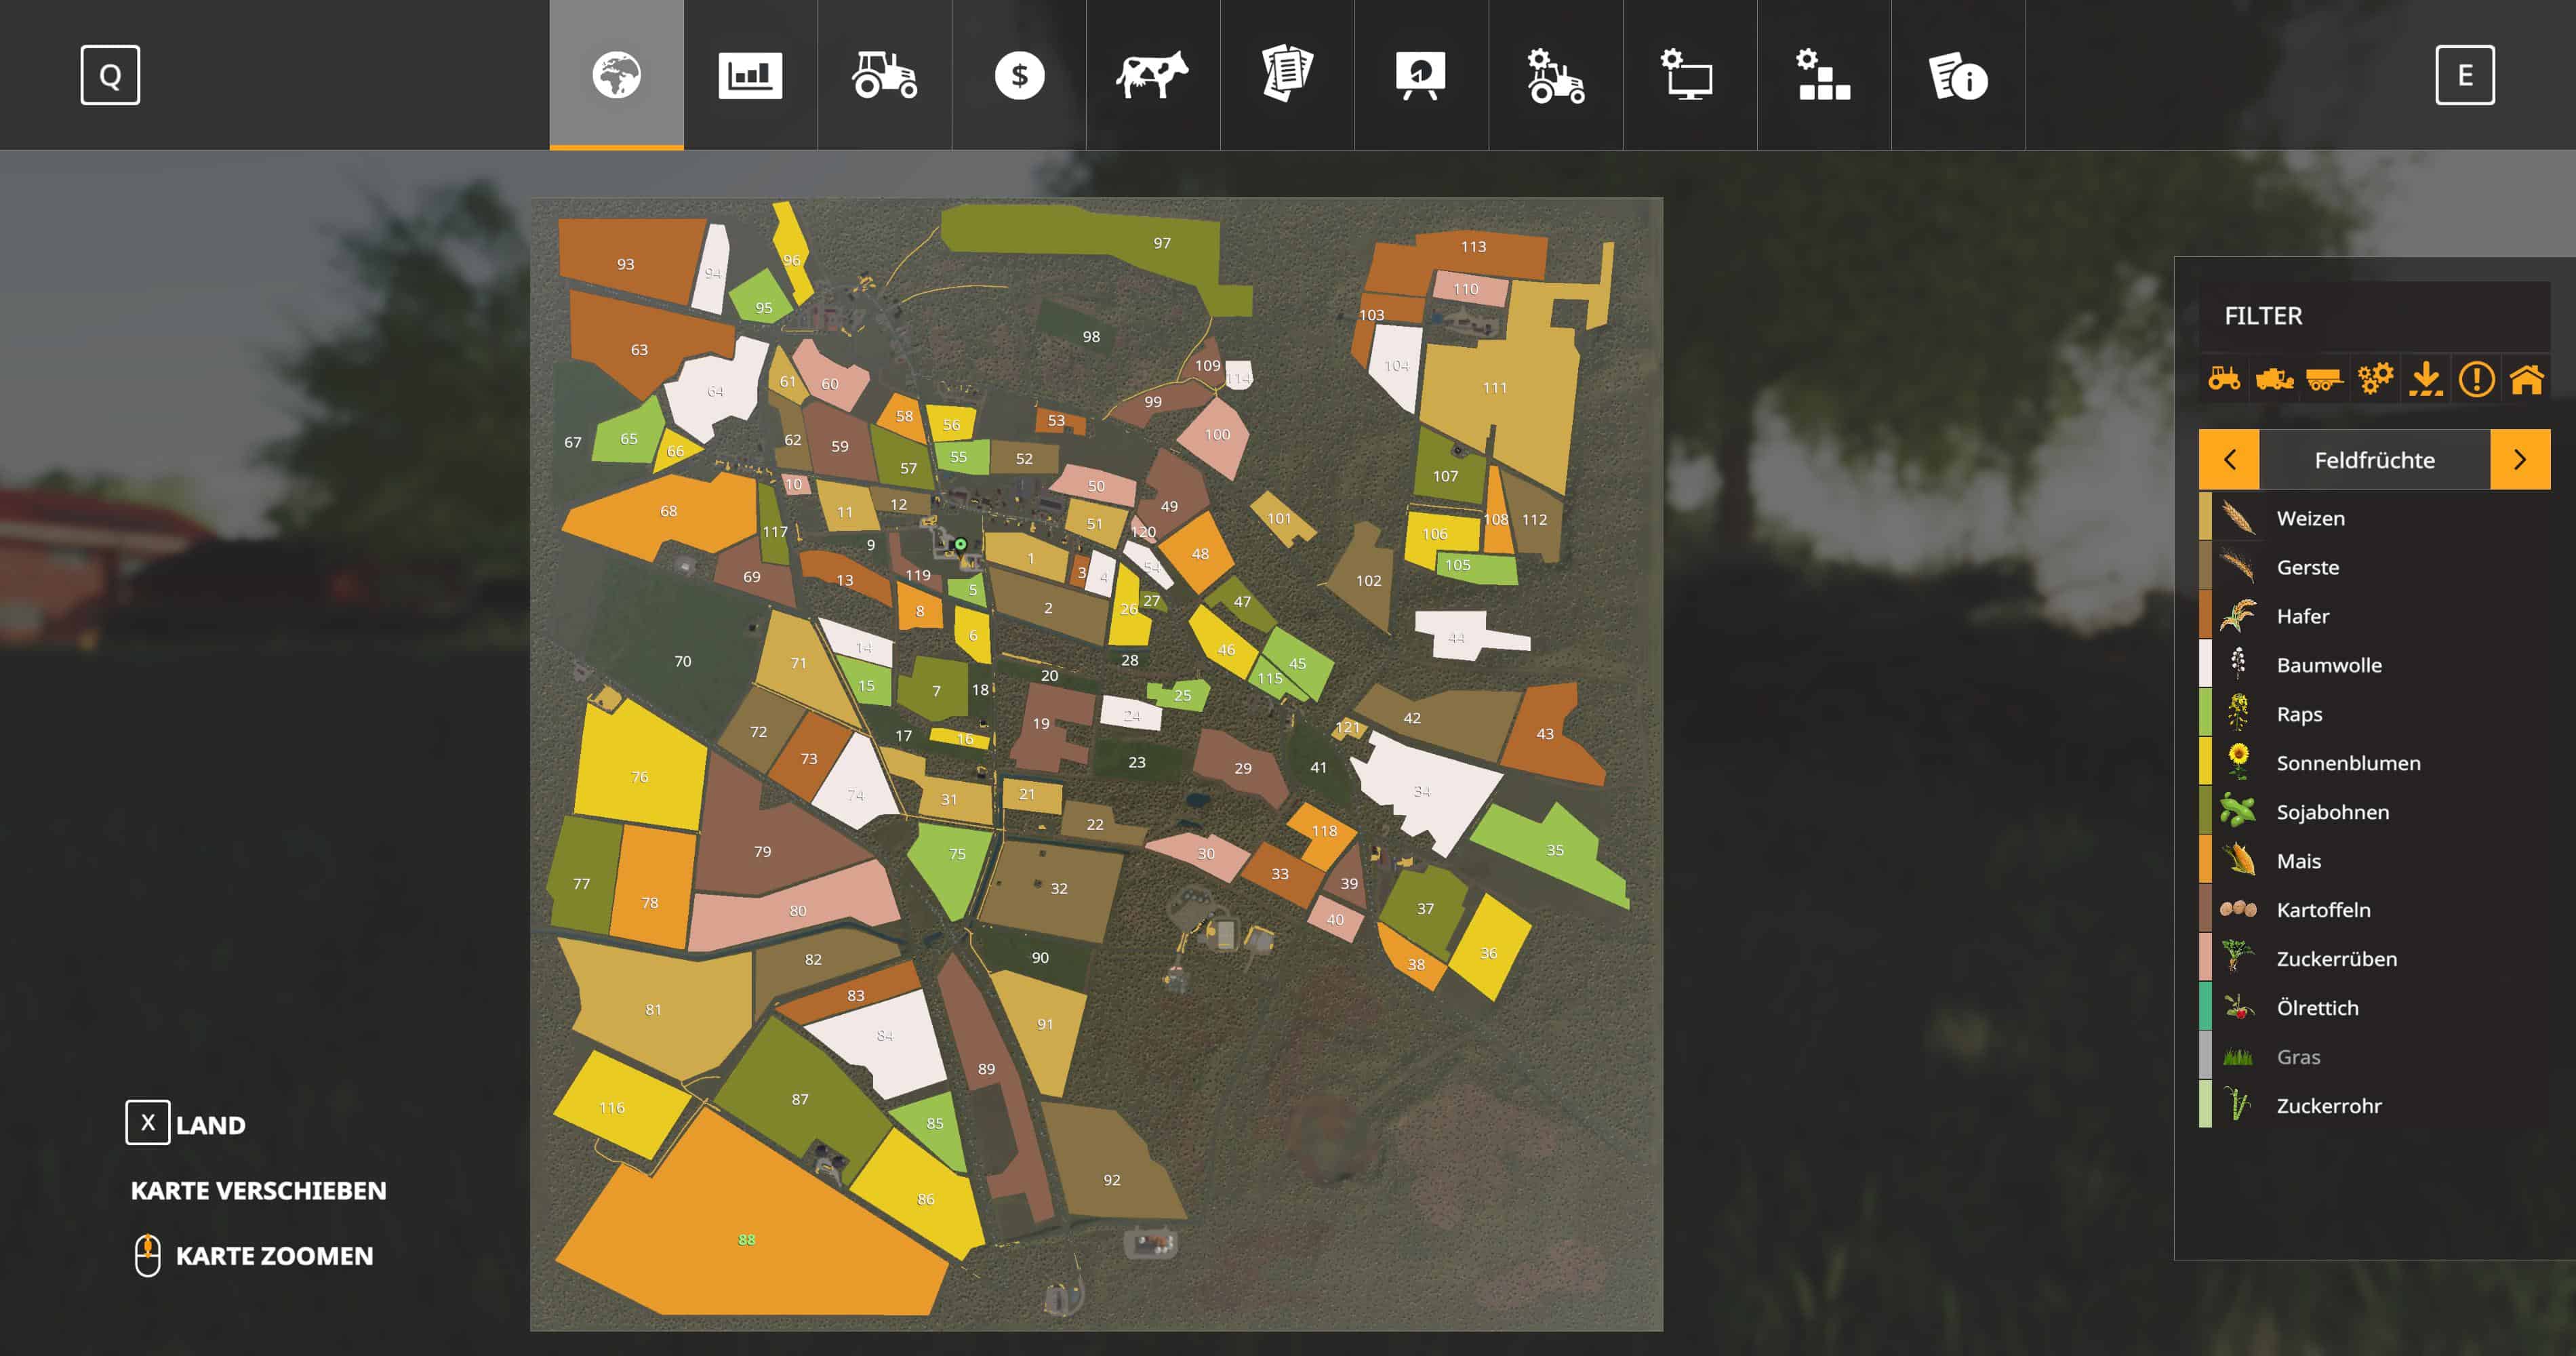Viewport: 2576px width, 1356px height.
Task: Toggle the combine harvester map filter
Action: coord(2274,379)
